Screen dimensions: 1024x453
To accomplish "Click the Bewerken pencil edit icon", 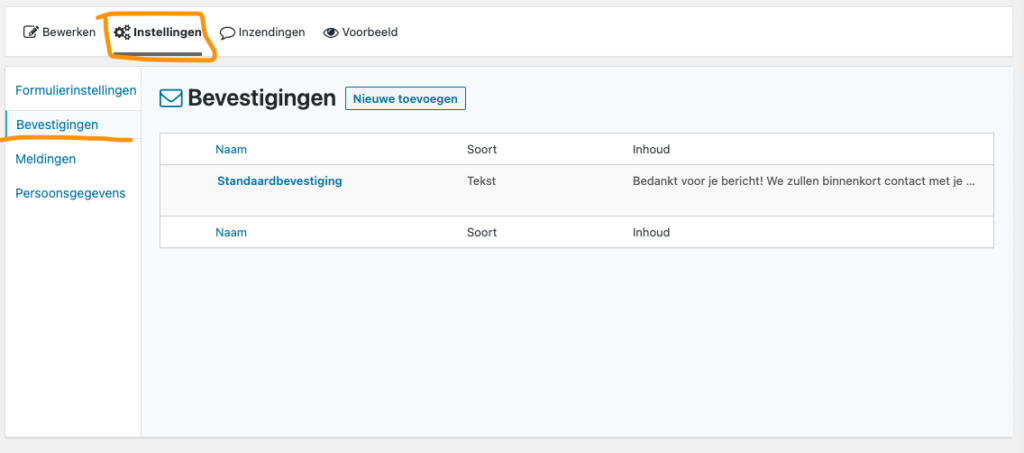I will tap(31, 32).
